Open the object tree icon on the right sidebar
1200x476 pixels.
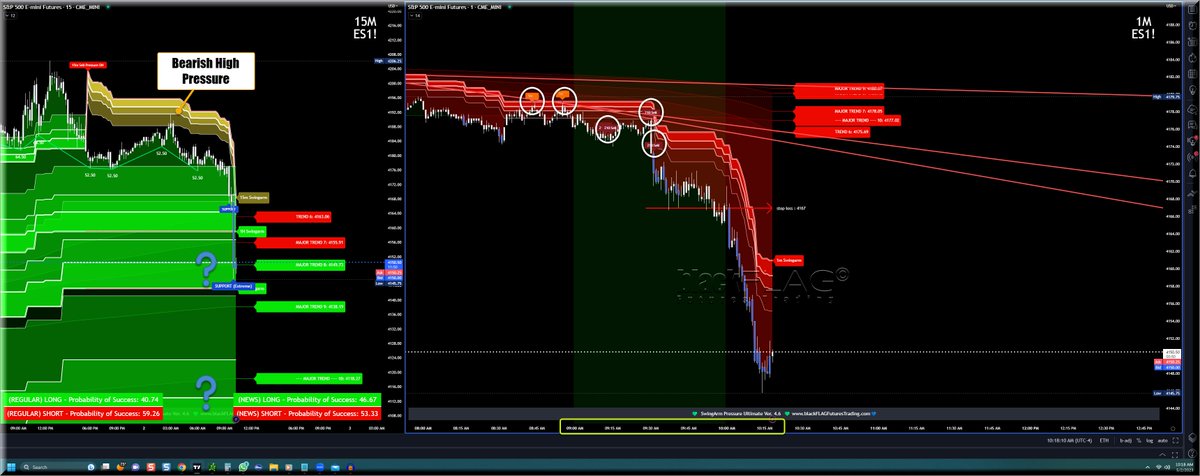[1192, 437]
